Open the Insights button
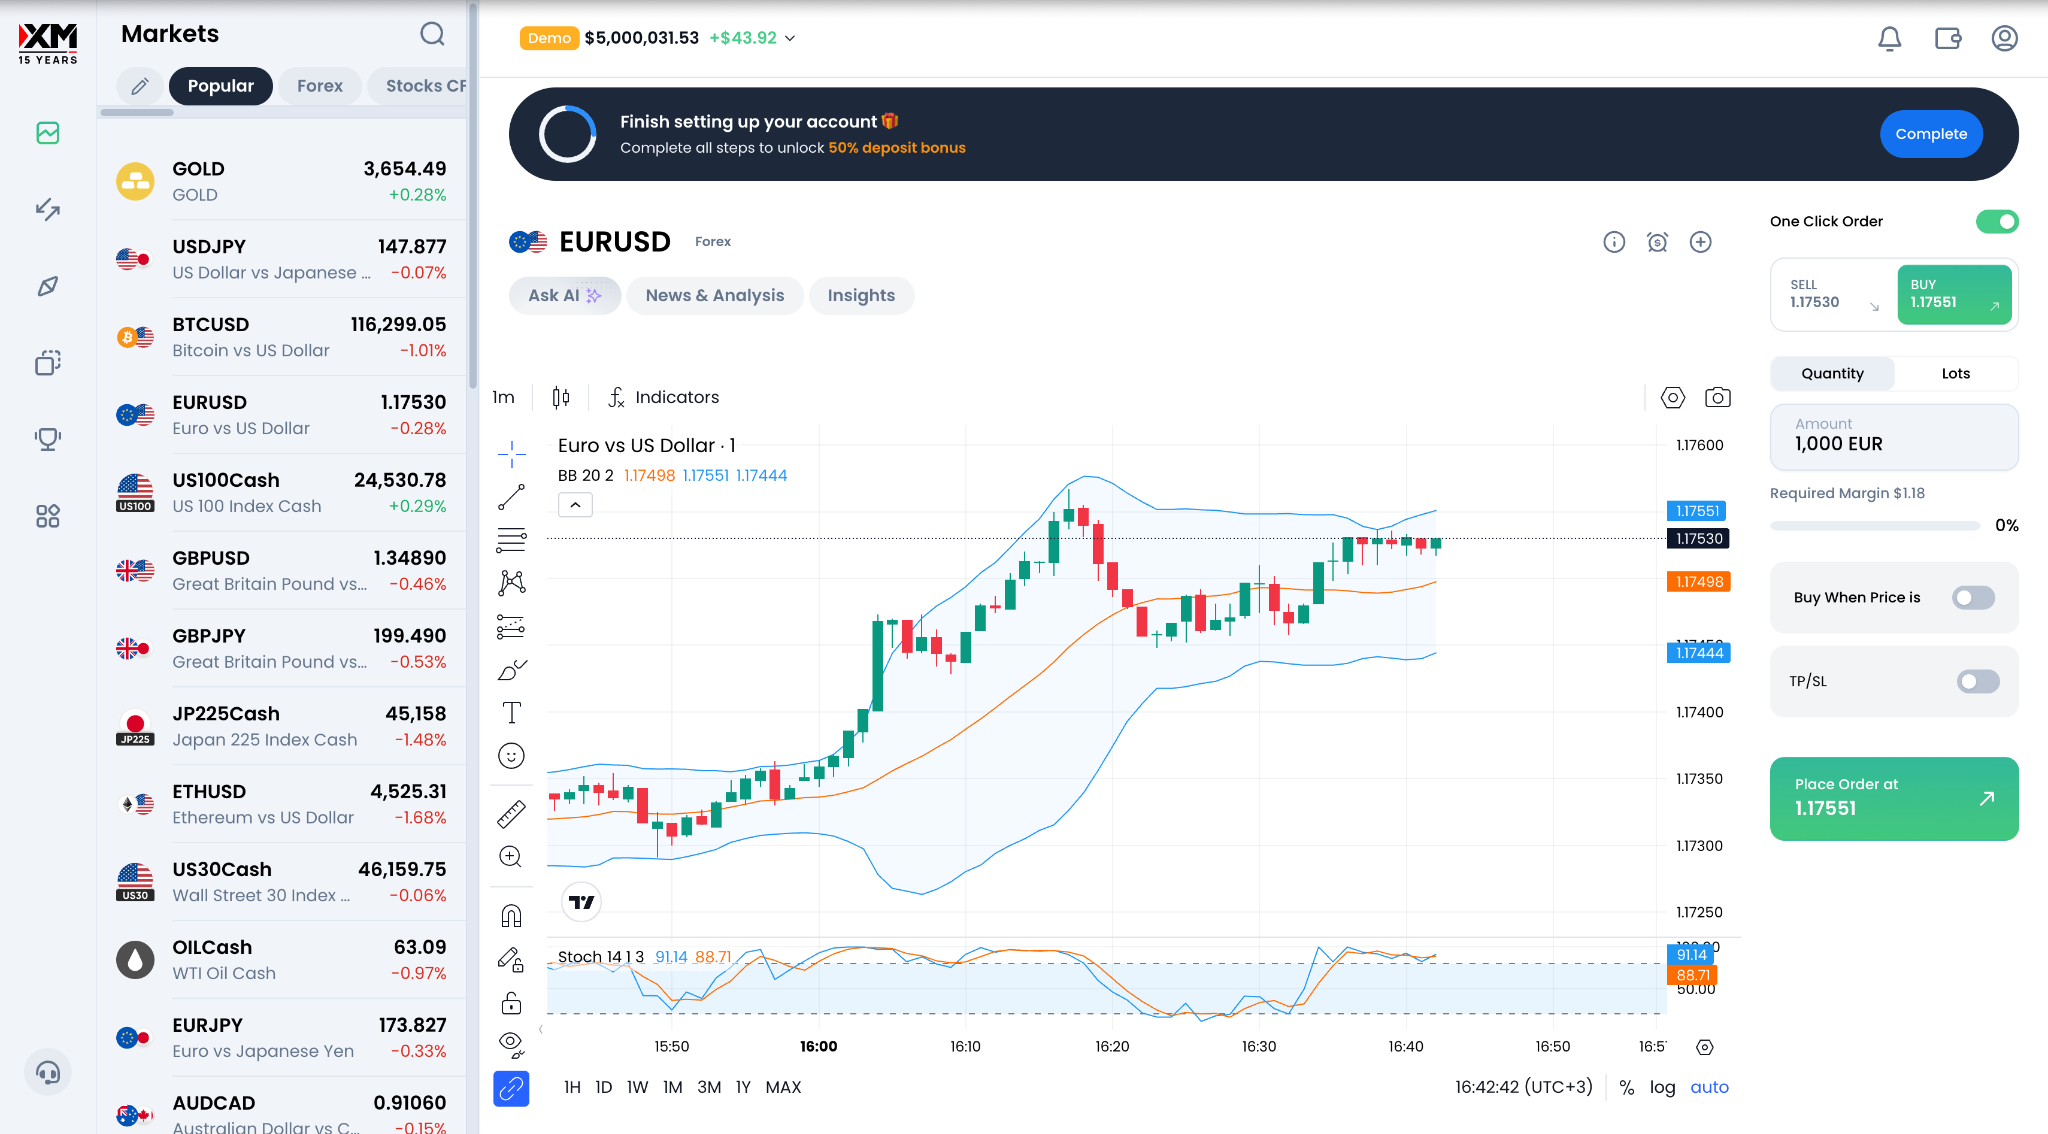This screenshot has height=1134, width=2048. pyautogui.click(x=861, y=296)
